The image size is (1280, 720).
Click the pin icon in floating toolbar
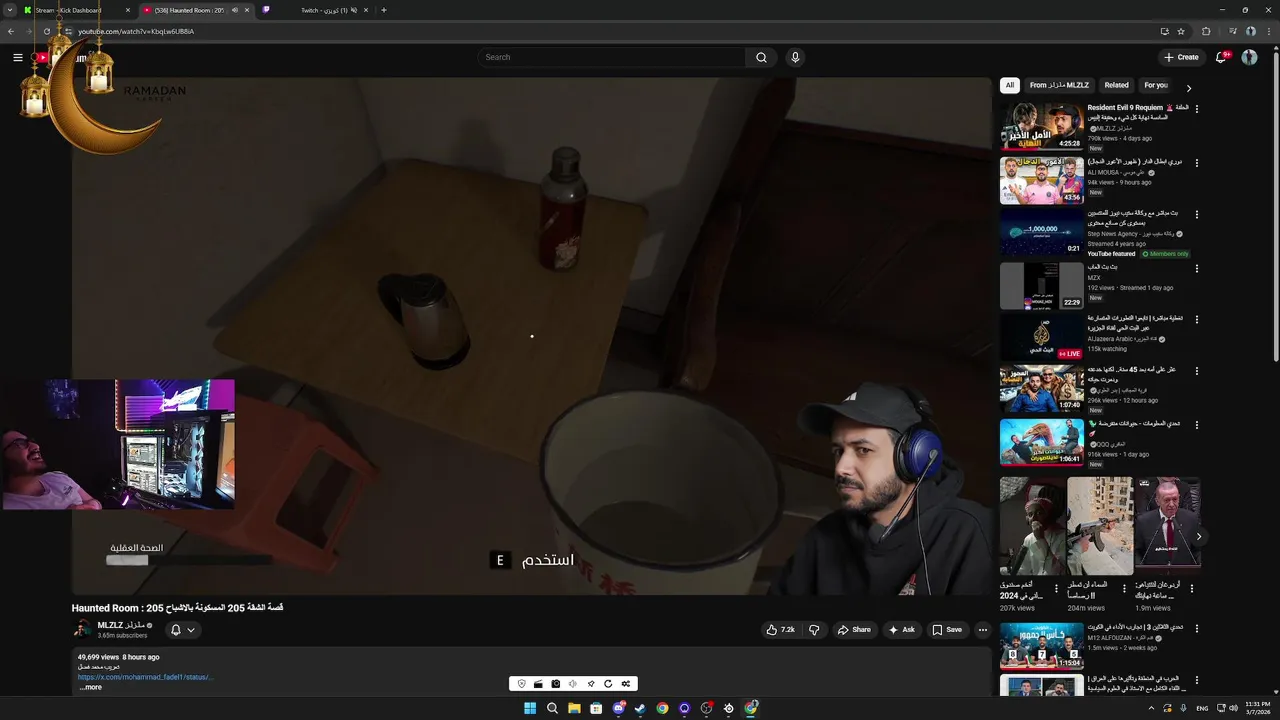click(590, 684)
